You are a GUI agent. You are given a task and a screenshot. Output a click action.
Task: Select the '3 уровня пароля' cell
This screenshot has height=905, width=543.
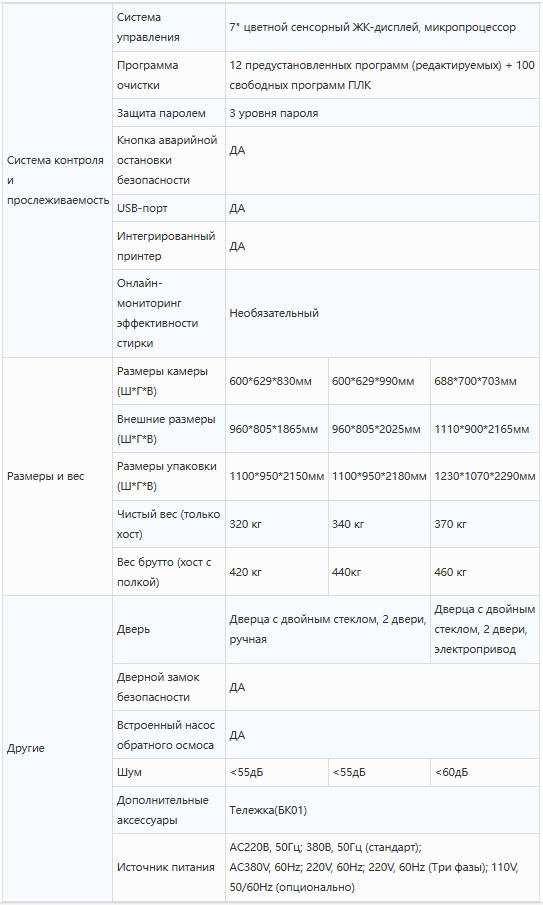point(382,113)
